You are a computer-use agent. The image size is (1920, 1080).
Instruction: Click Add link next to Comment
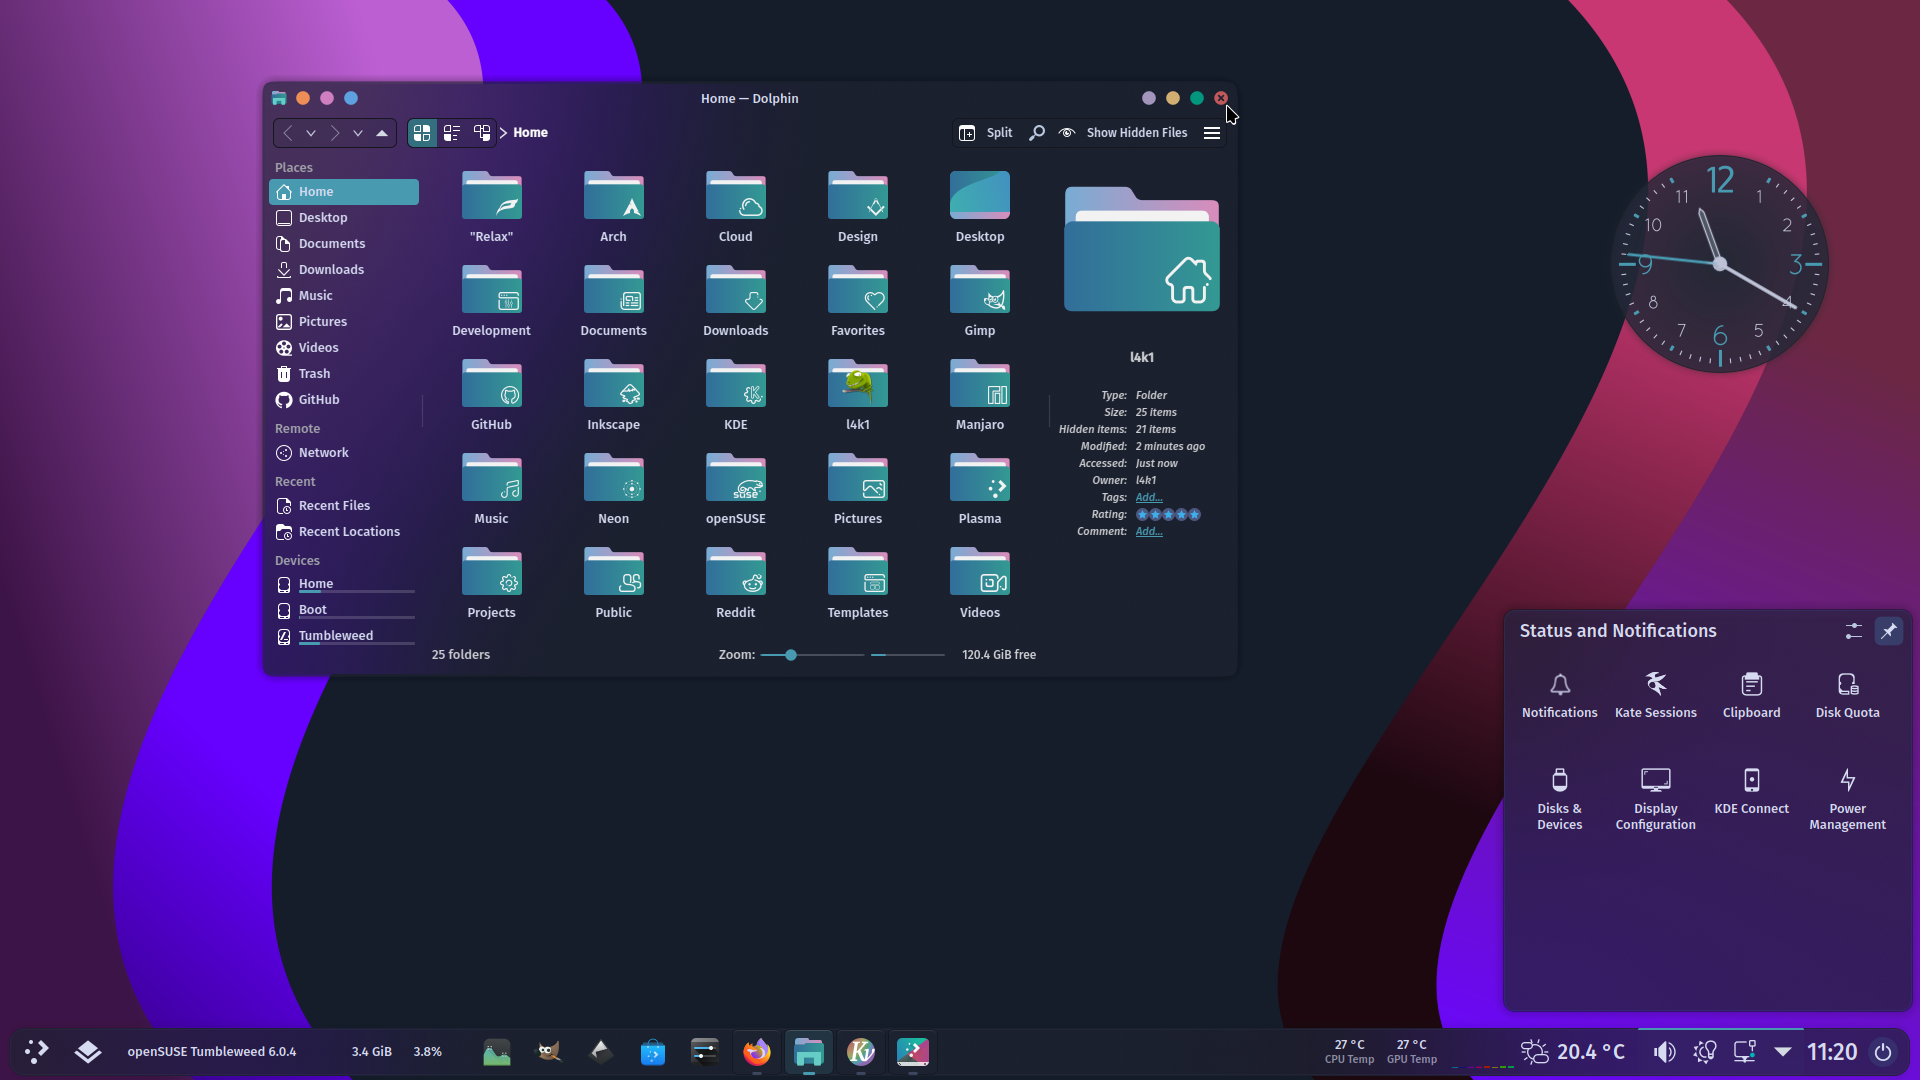tap(1149, 532)
